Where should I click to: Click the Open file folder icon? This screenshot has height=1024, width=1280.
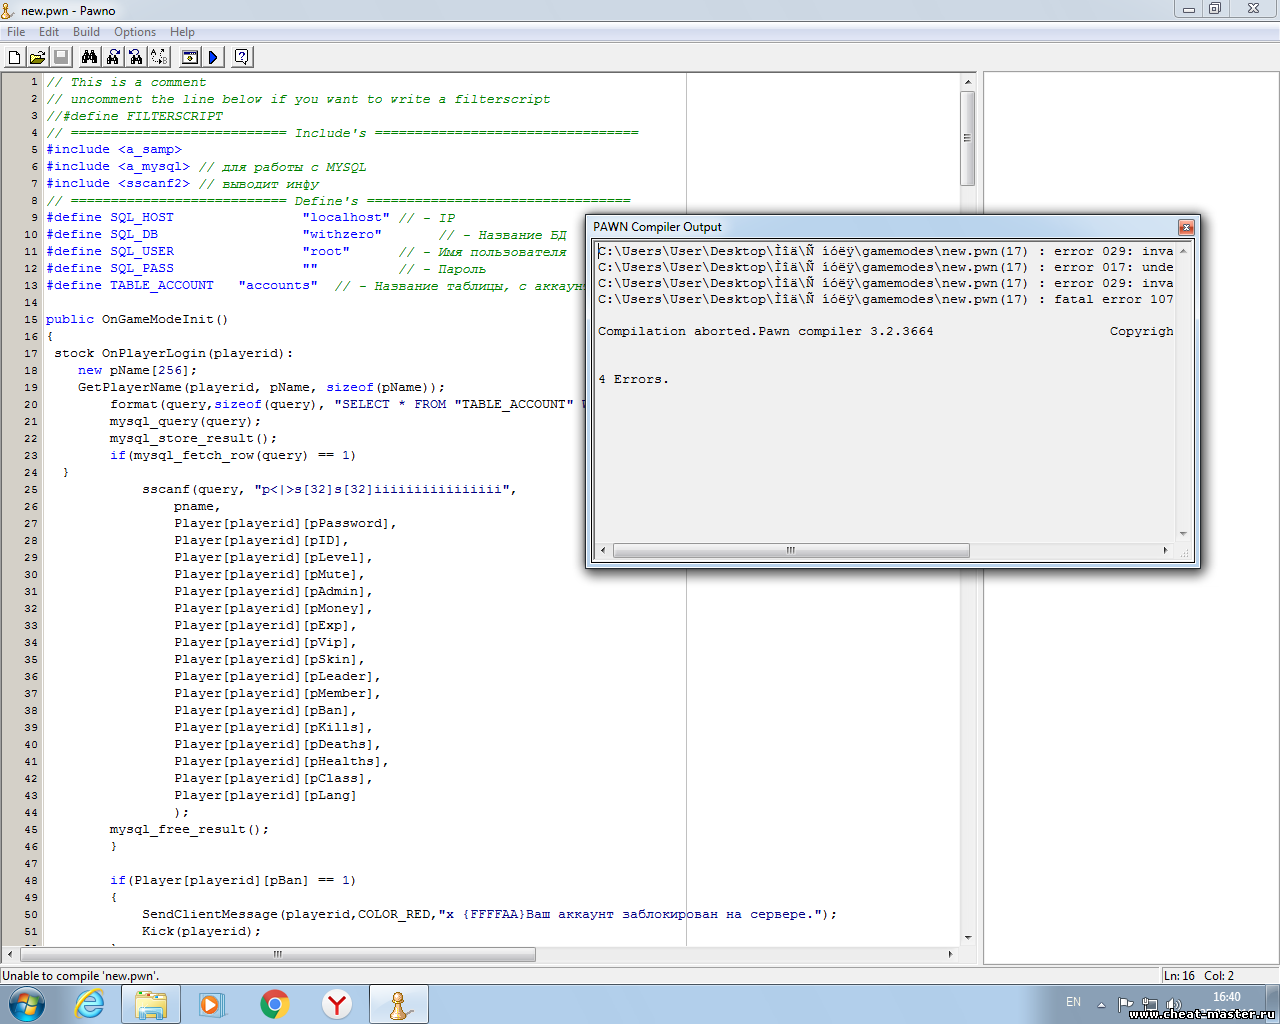[x=37, y=58]
